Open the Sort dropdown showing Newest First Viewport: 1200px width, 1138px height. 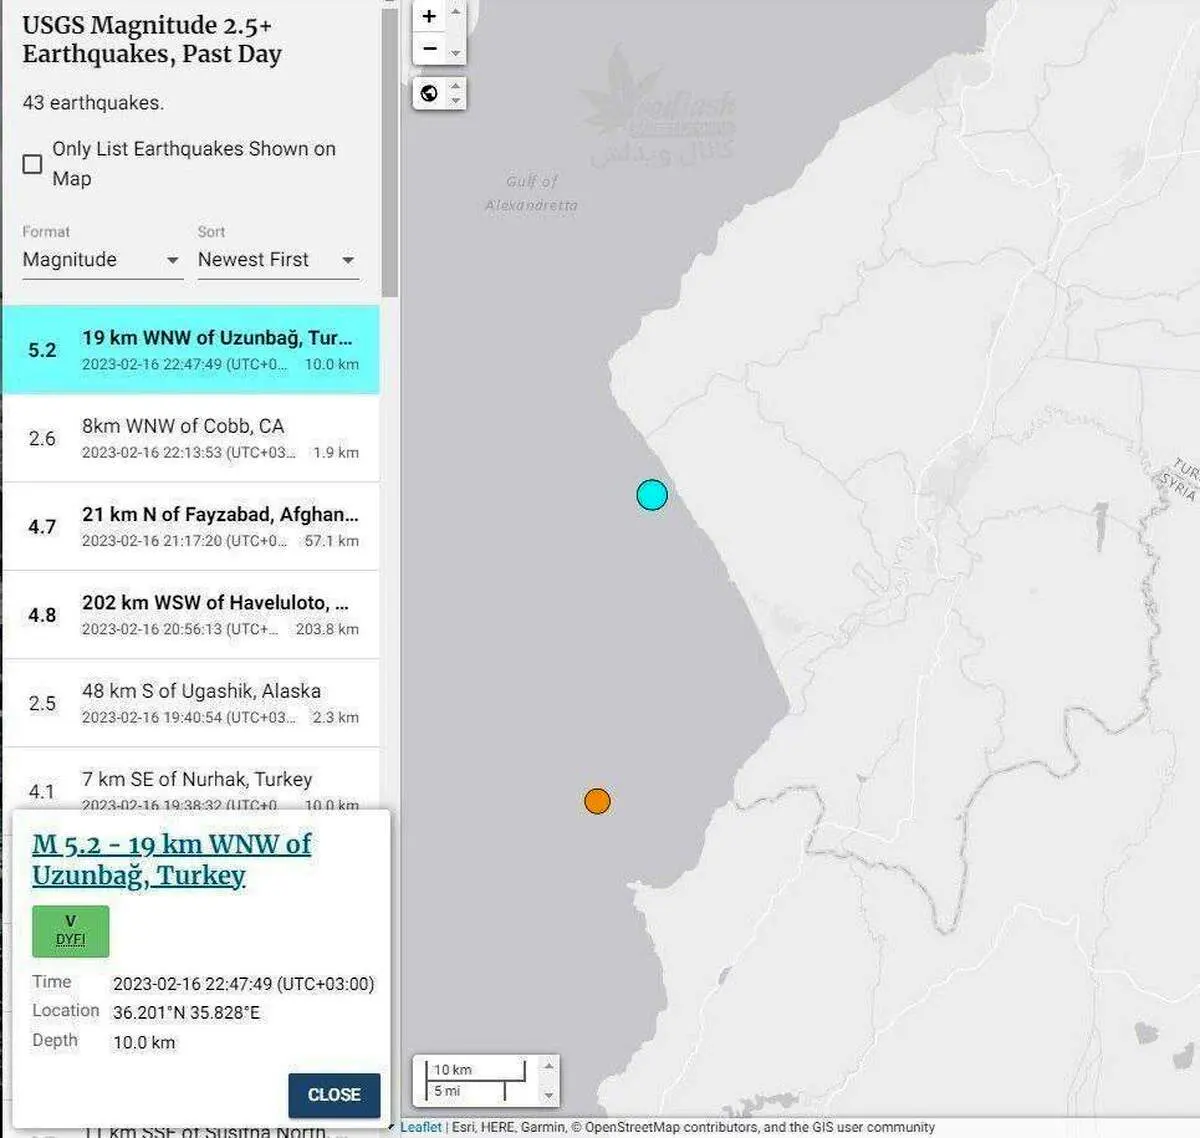tap(277, 260)
